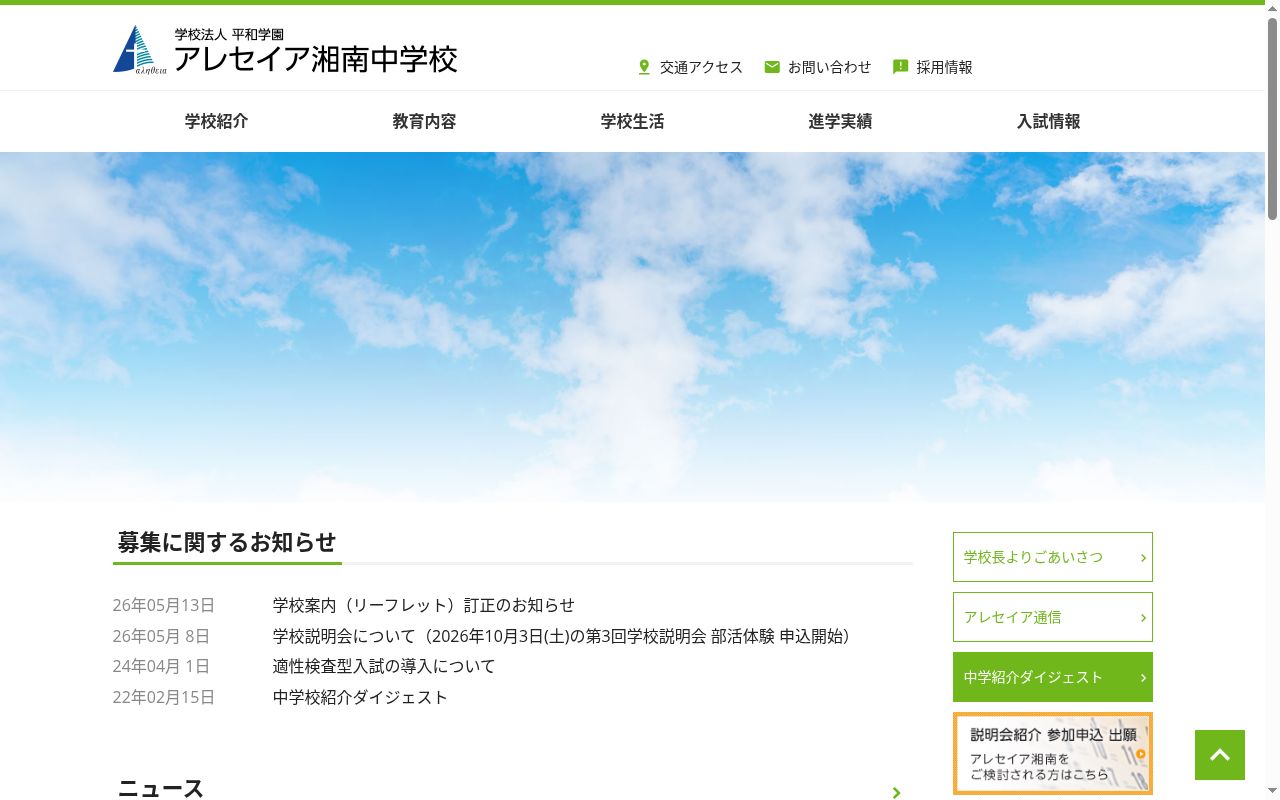Click the アレセイア通信 button
Image resolution: width=1280 pixels, height=800 pixels.
[x=1053, y=617]
